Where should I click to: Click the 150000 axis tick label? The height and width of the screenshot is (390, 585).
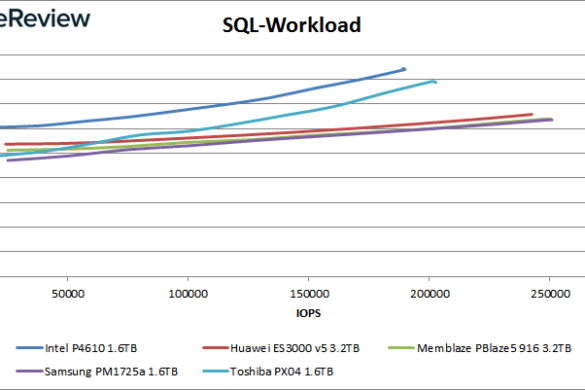click(309, 294)
